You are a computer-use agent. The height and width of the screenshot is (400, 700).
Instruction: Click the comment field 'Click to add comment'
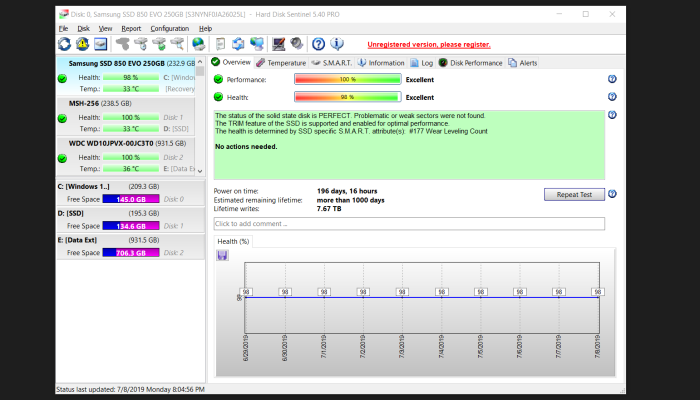pyautogui.click(x=409, y=224)
